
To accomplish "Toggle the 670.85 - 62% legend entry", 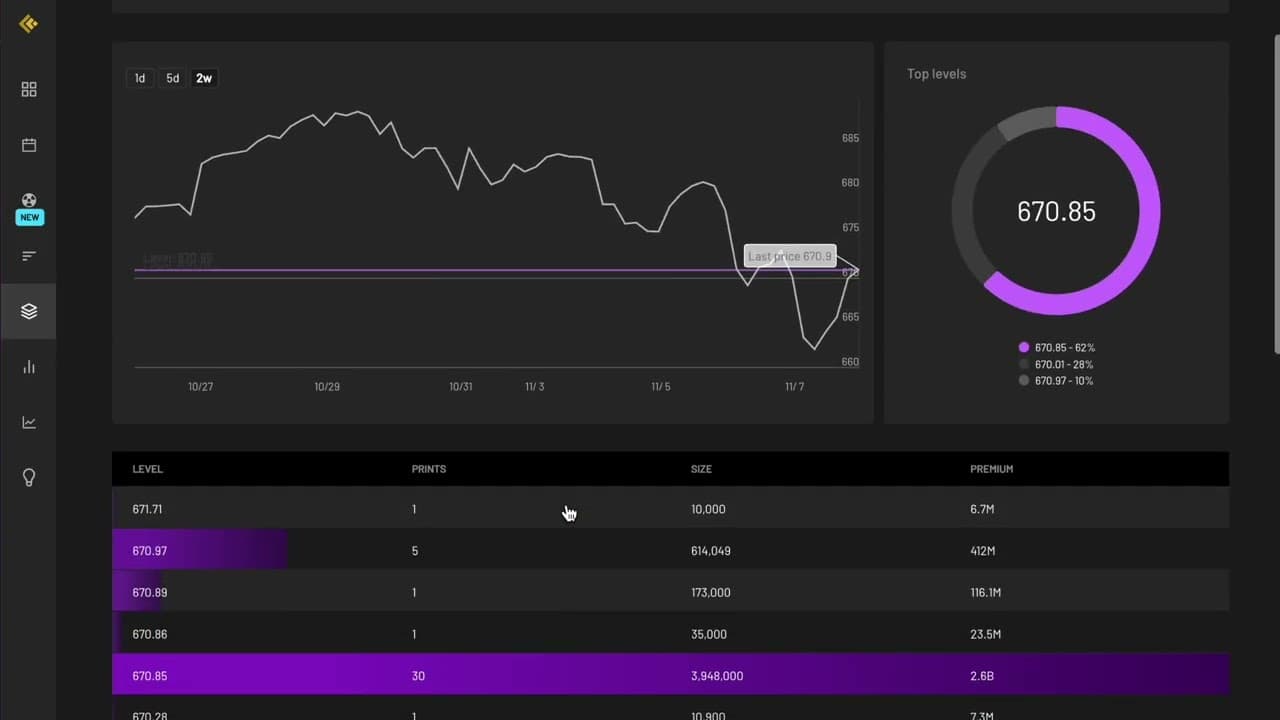I will tap(1056, 347).
